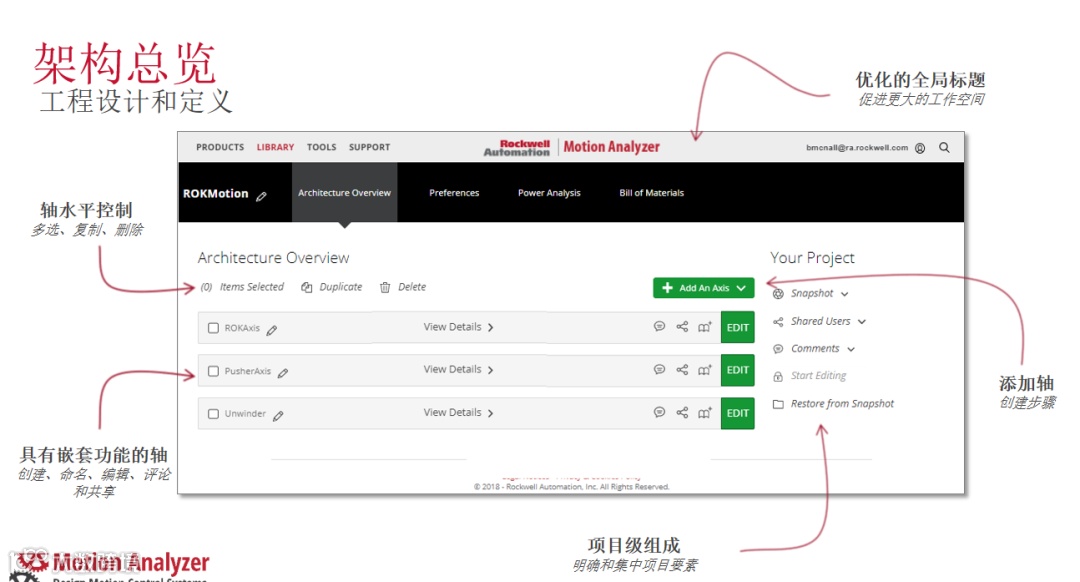Click EDIT button for ROKAxis
Screen dimensions: 1080x582
738,327
